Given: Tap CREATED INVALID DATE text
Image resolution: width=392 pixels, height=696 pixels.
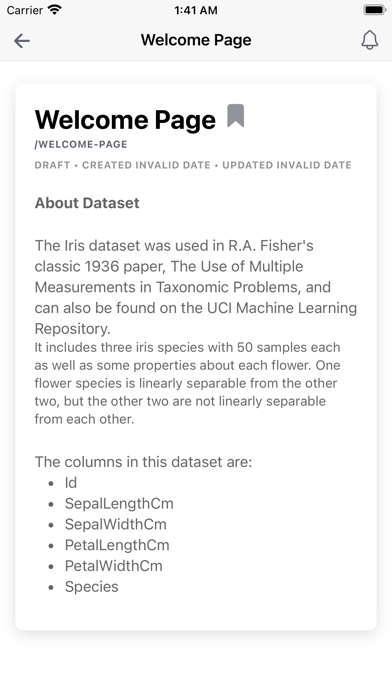Looking at the screenshot, I should tap(146, 165).
